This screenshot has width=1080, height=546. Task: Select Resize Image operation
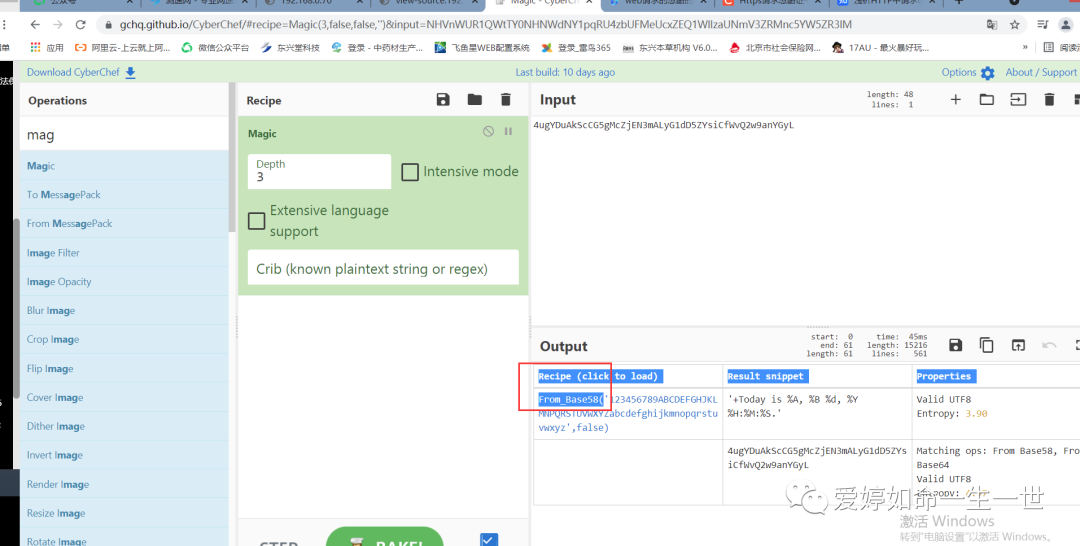point(124,513)
